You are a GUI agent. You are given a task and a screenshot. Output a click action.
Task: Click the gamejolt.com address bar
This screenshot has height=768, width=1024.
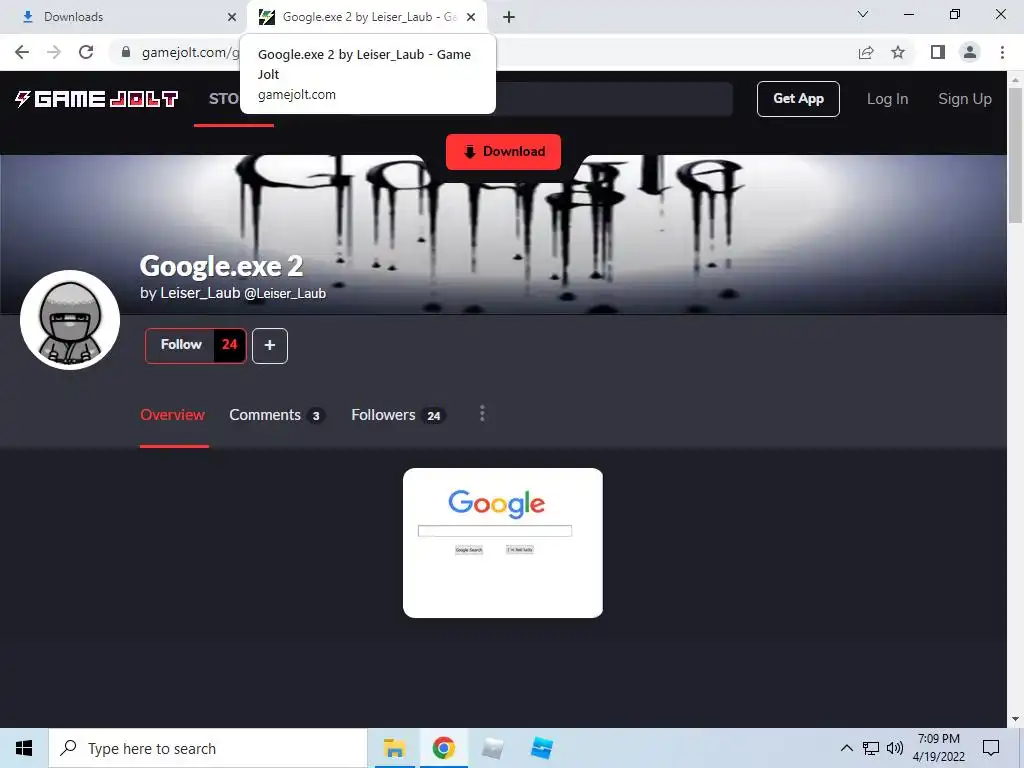[x=483, y=52]
